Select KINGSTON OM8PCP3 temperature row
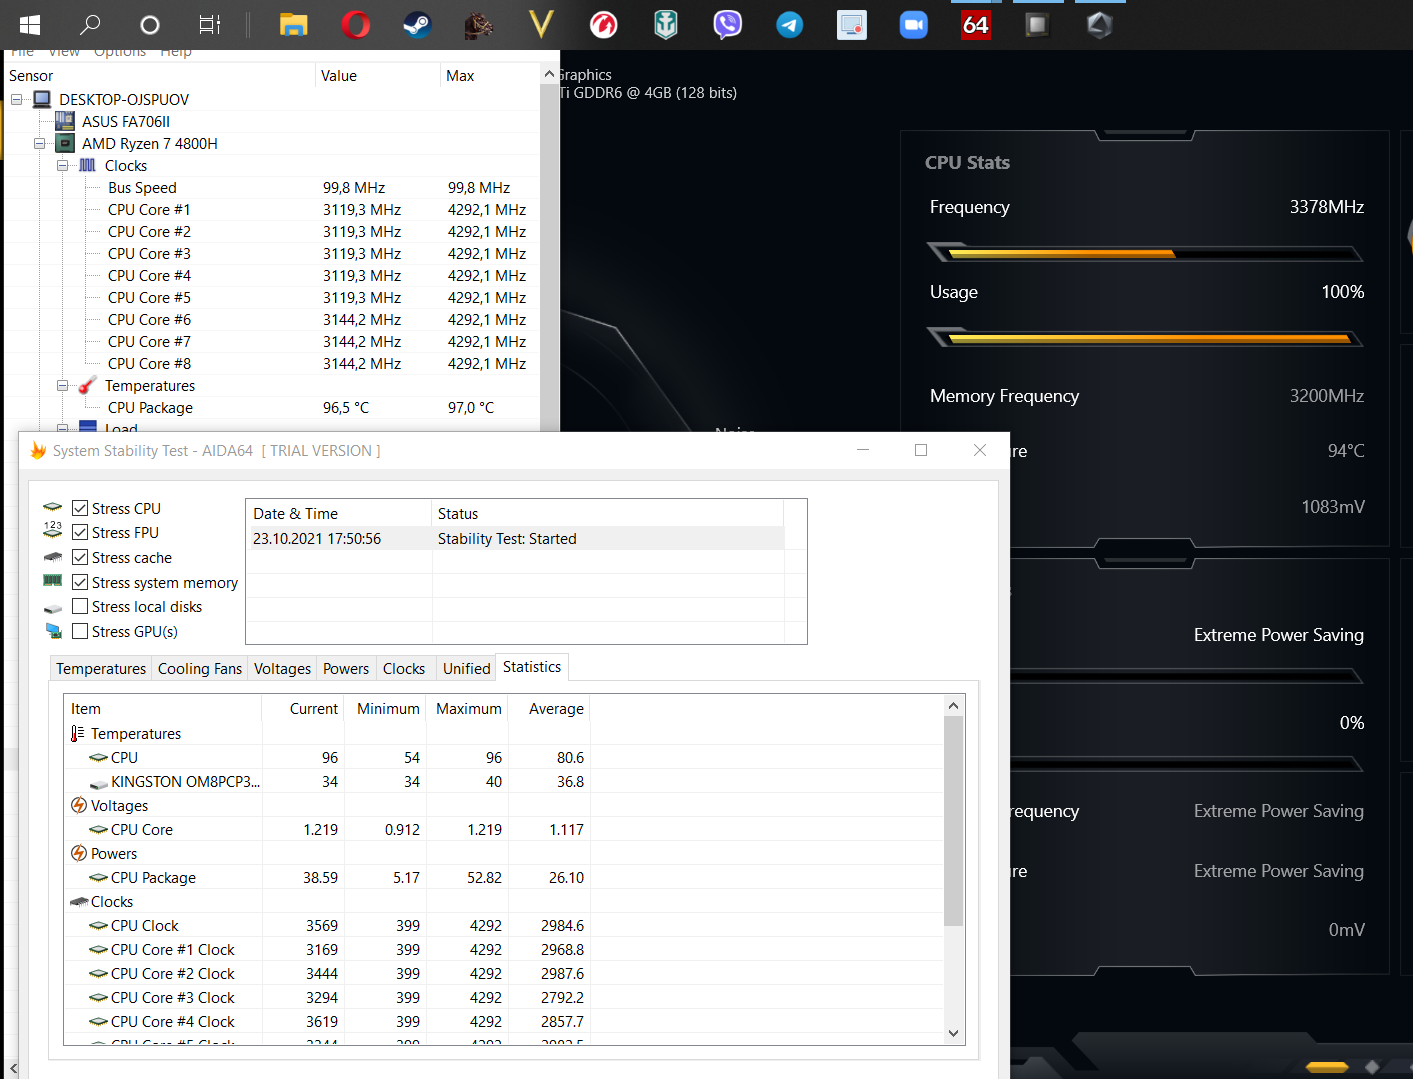1413x1079 pixels. pyautogui.click(x=328, y=781)
